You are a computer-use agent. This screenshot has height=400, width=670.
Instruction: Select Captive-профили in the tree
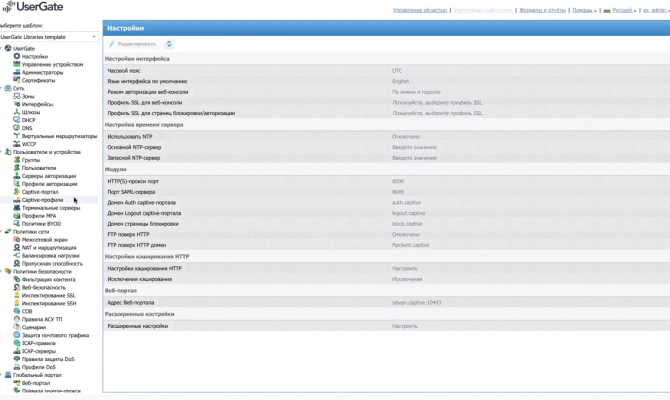(42, 200)
